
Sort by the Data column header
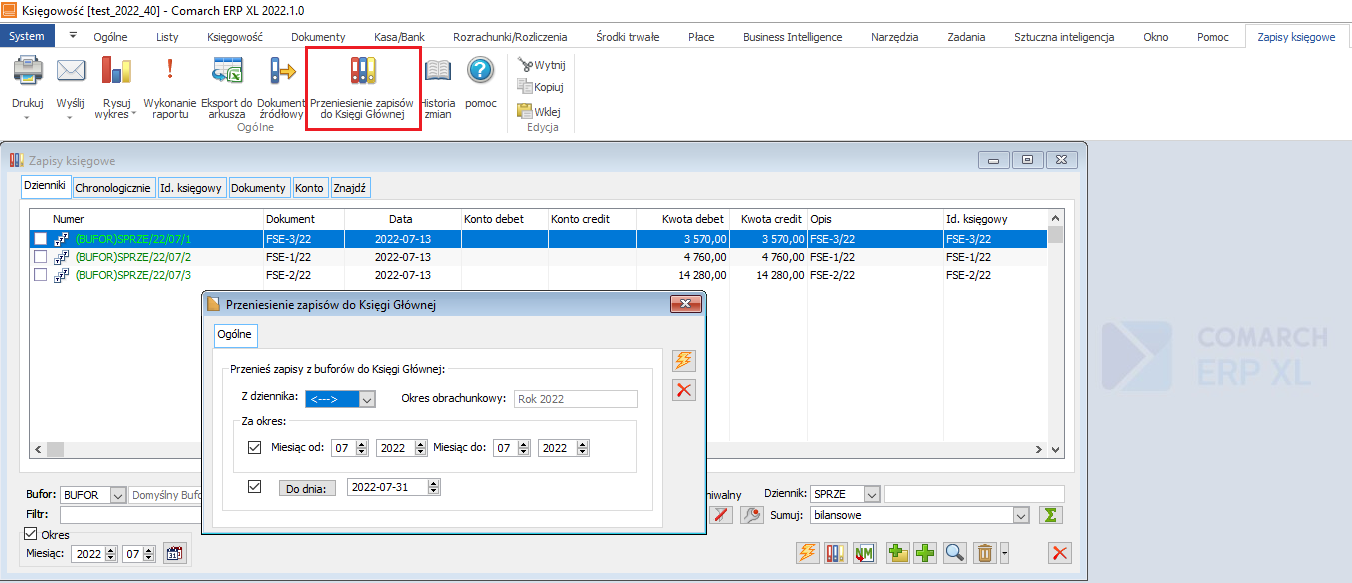click(401, 219)
